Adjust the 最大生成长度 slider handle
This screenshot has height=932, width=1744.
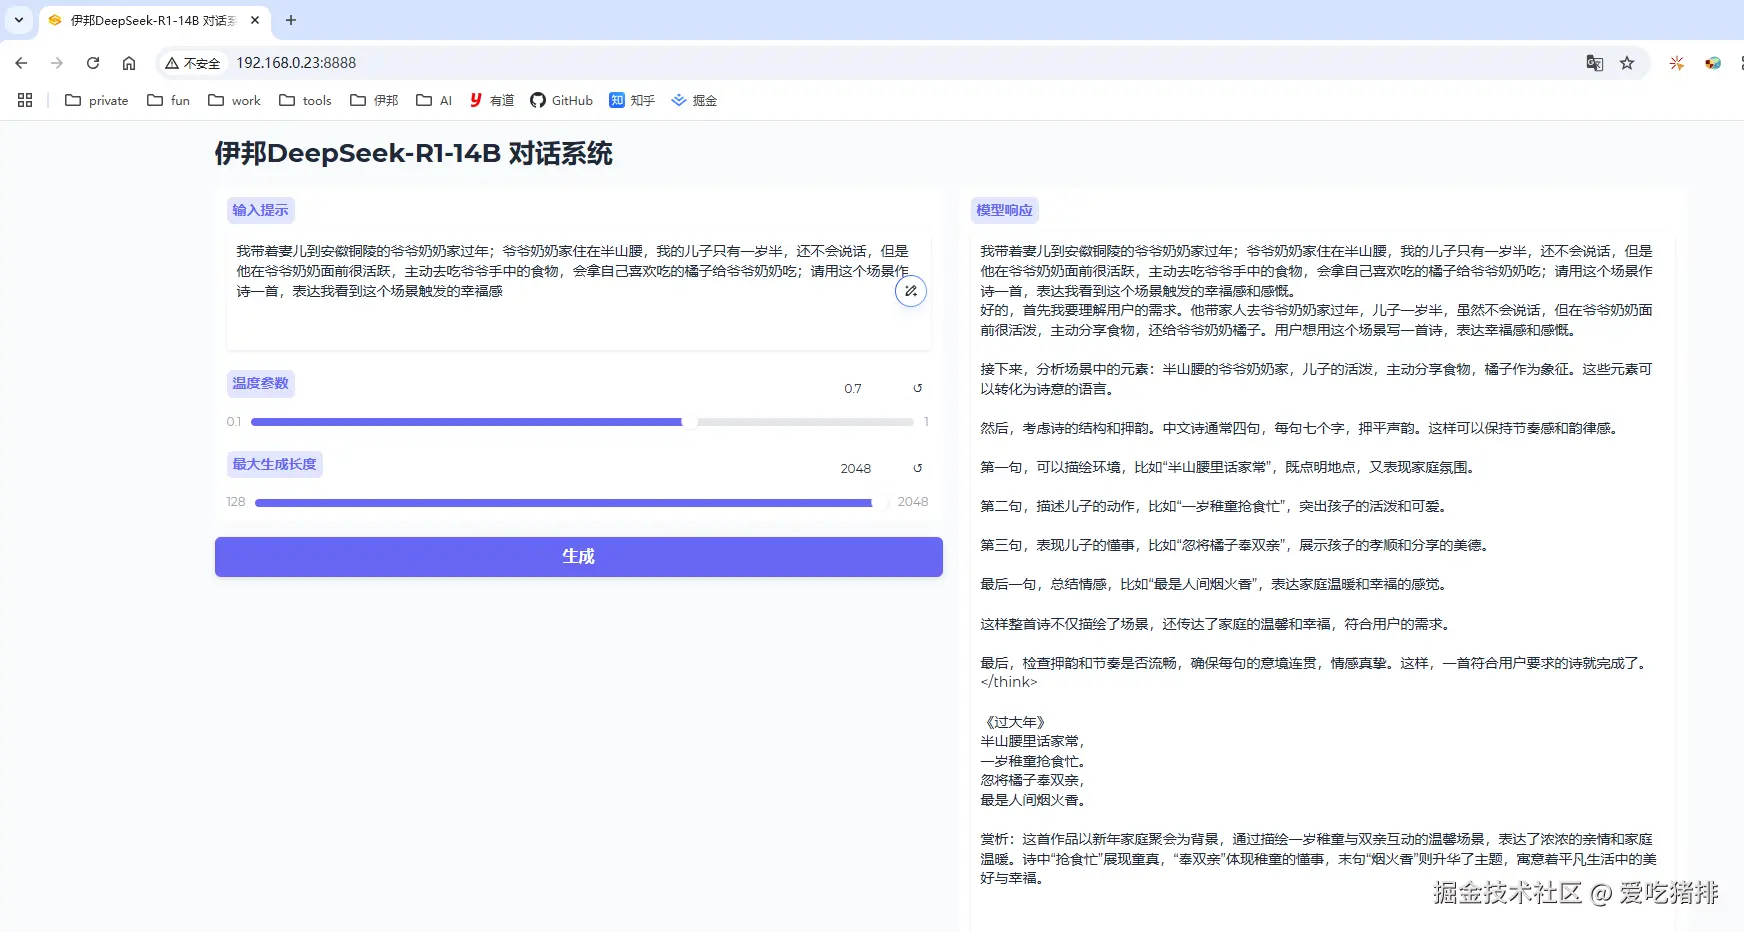pos(878,502)
